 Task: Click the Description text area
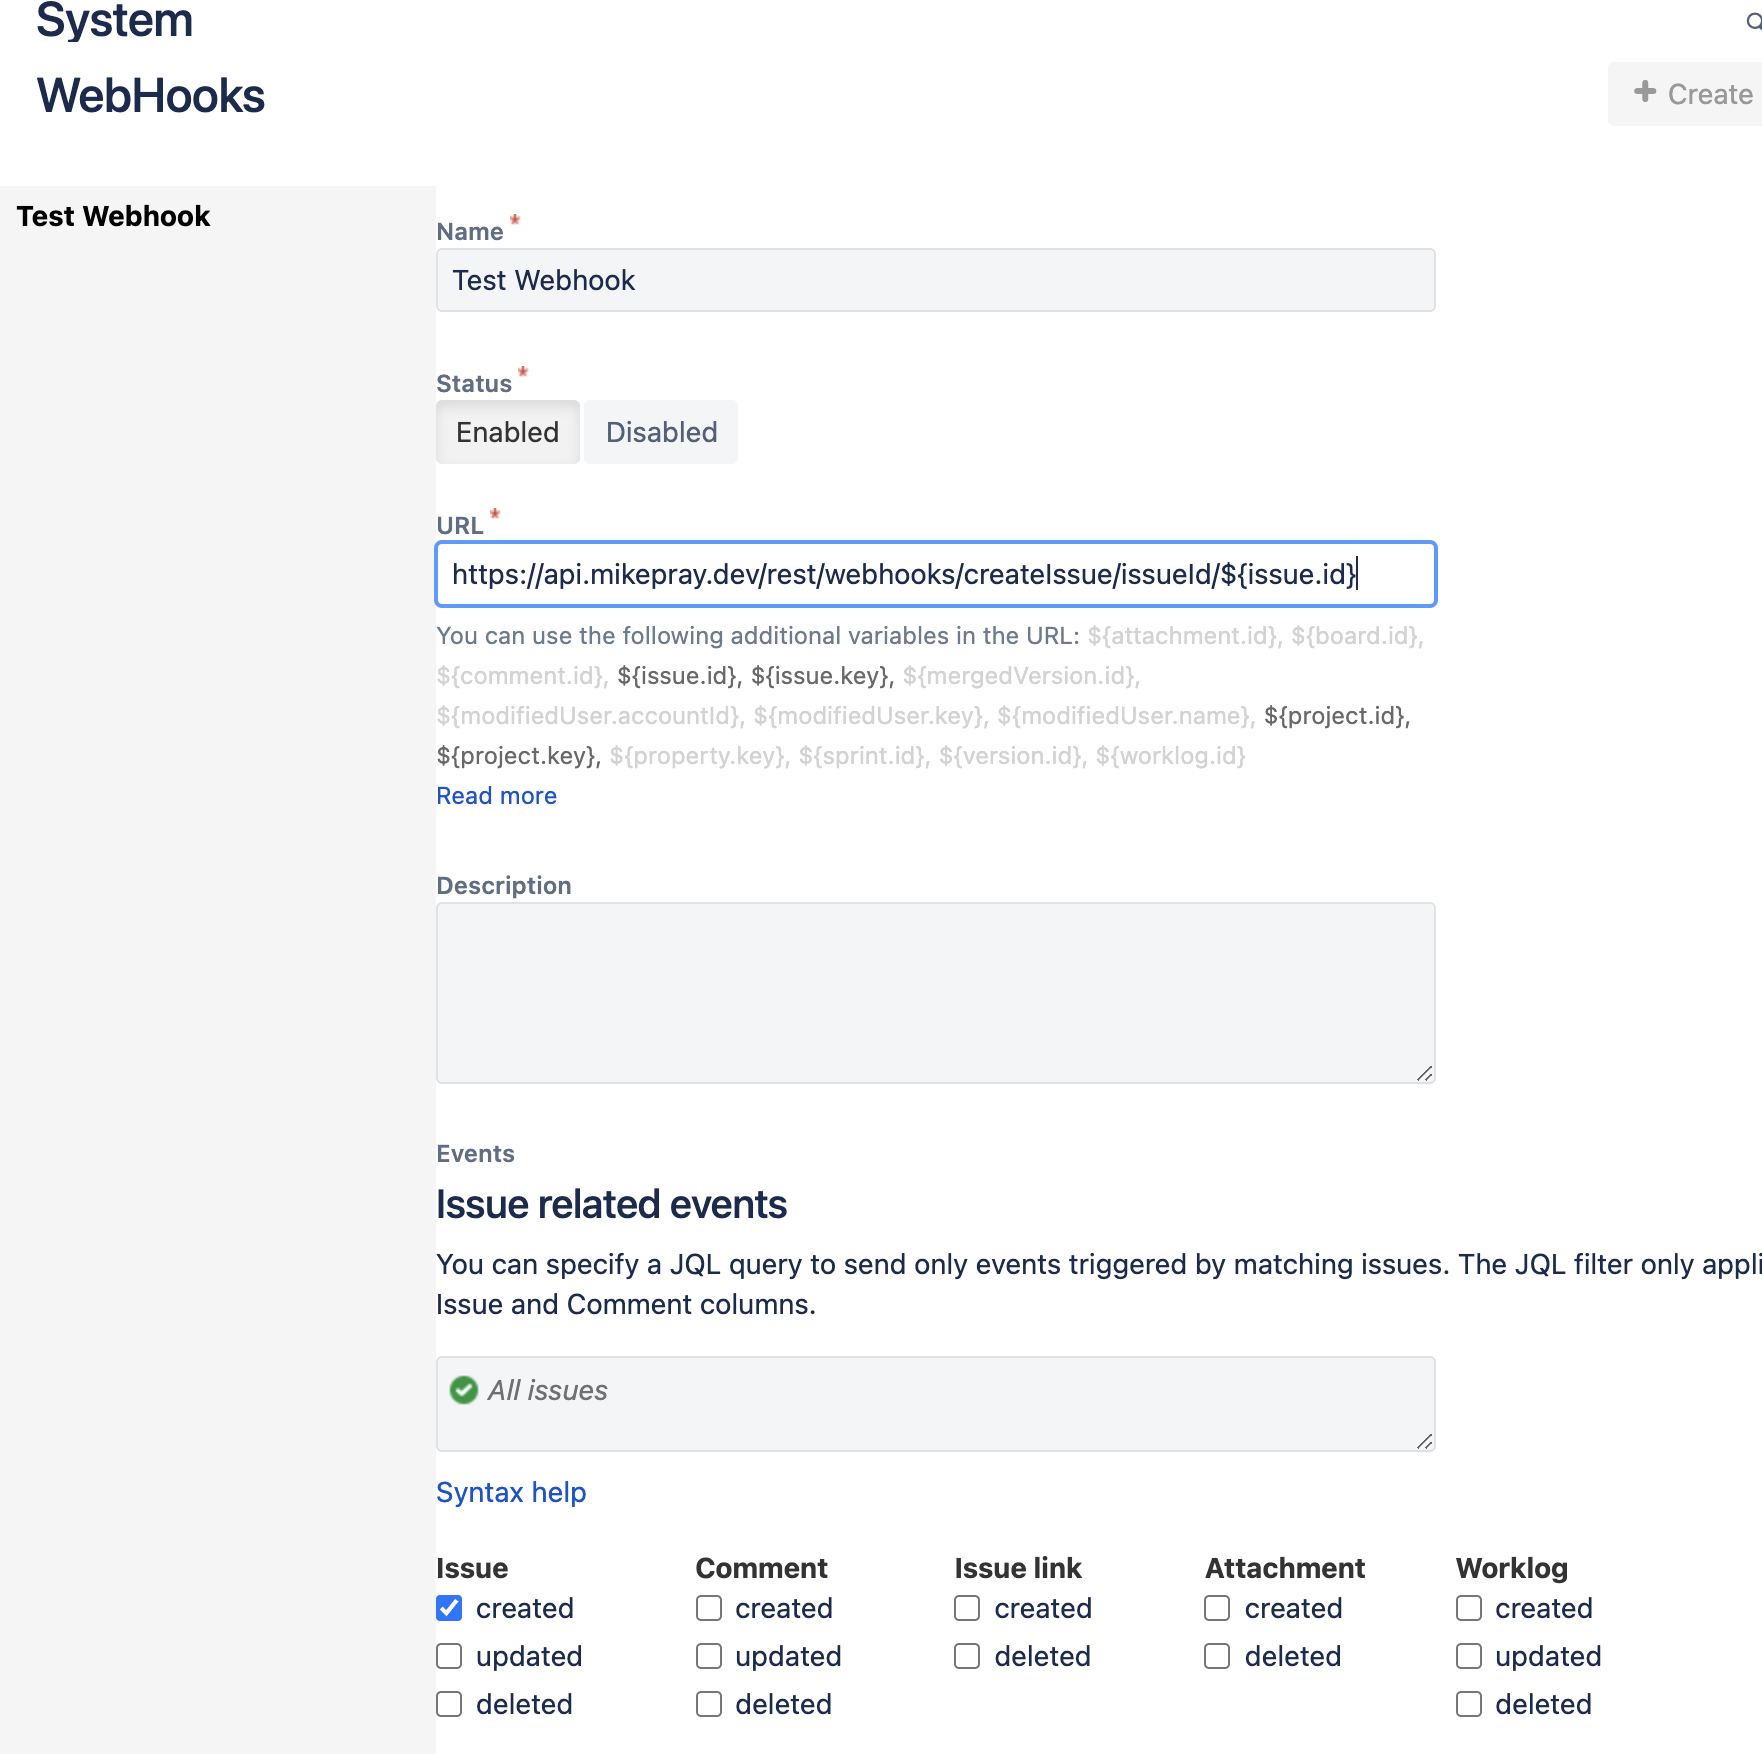936,993
